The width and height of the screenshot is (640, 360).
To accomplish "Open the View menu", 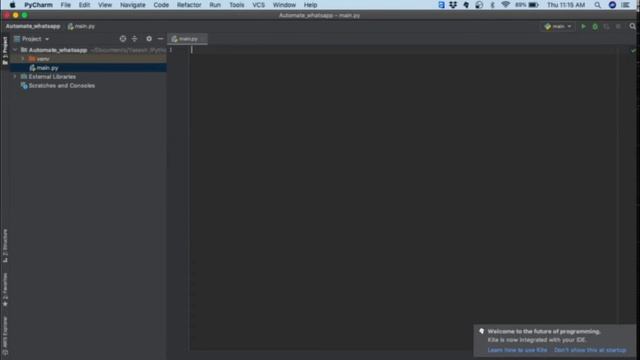I will pyautogui.click(x=105, y=5).
